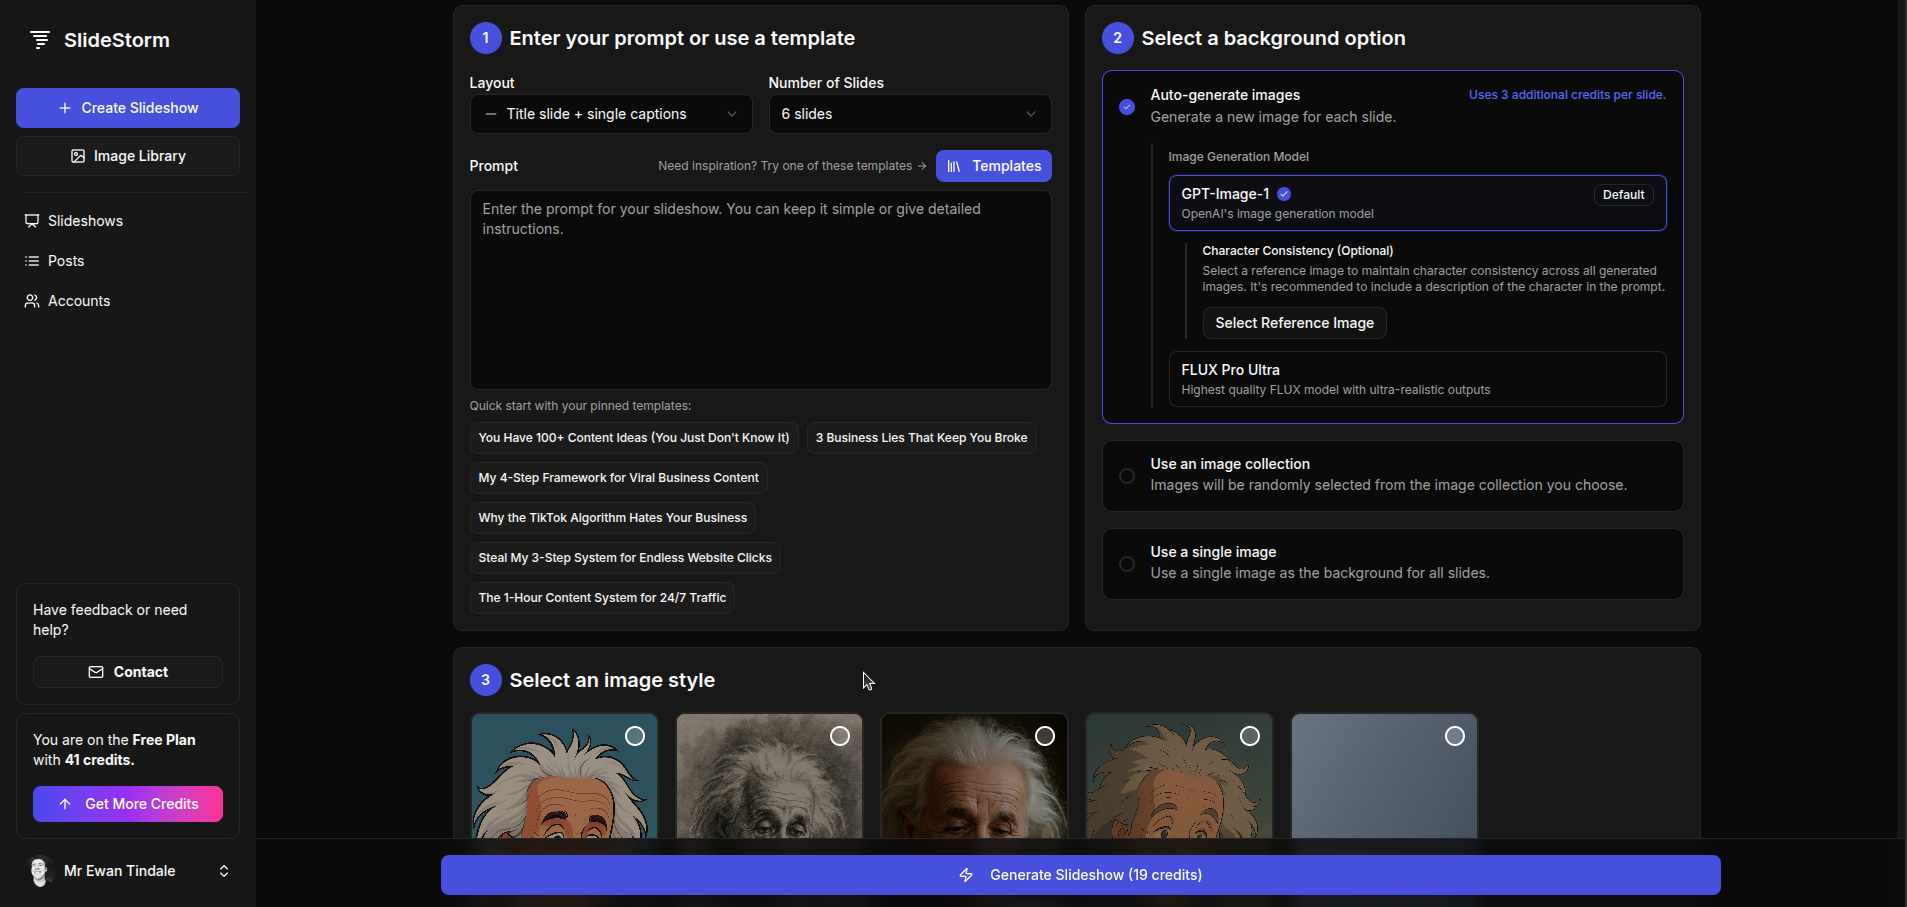Click the lightning bolt icon on Generate Slideshow
This screenshot has height=907, width=1907.
click(966, 875)
